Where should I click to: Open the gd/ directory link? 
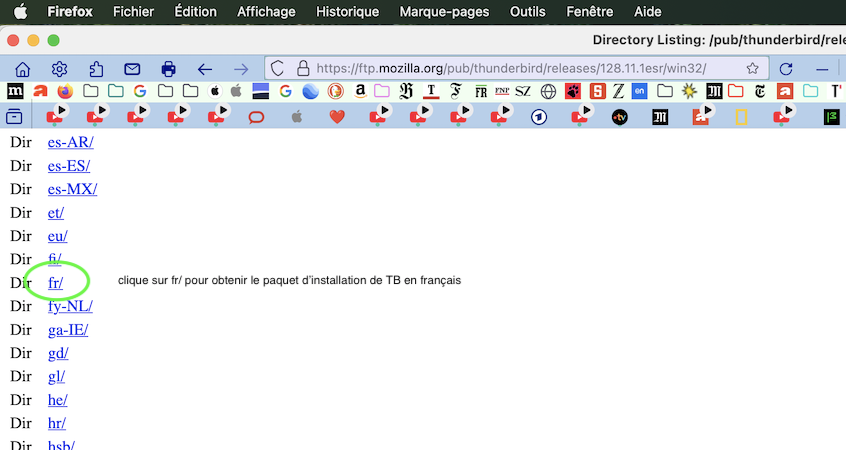pyautogui.click(x=58, y=353)
